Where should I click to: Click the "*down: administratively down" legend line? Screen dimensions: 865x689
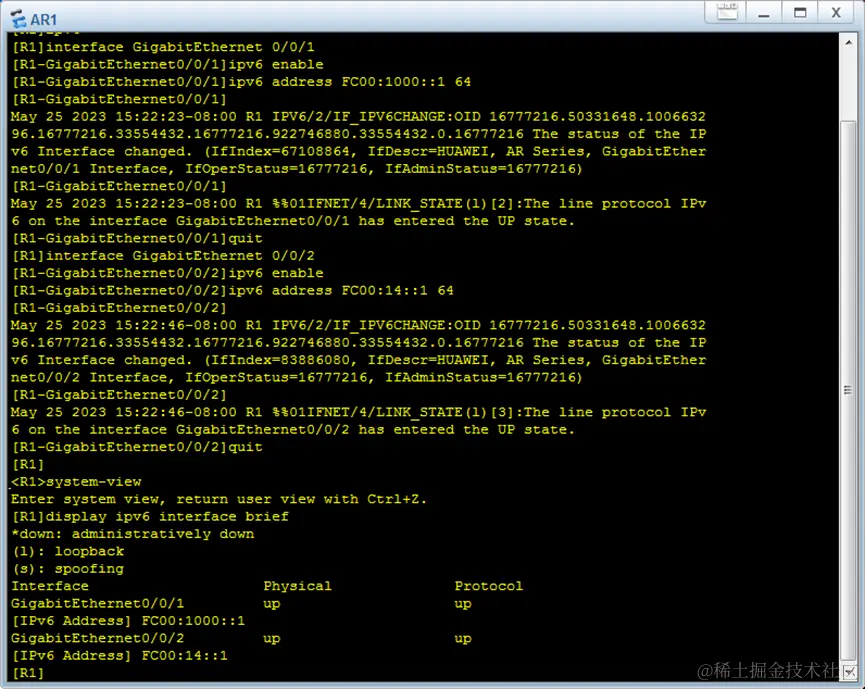[x=132, y=534]
